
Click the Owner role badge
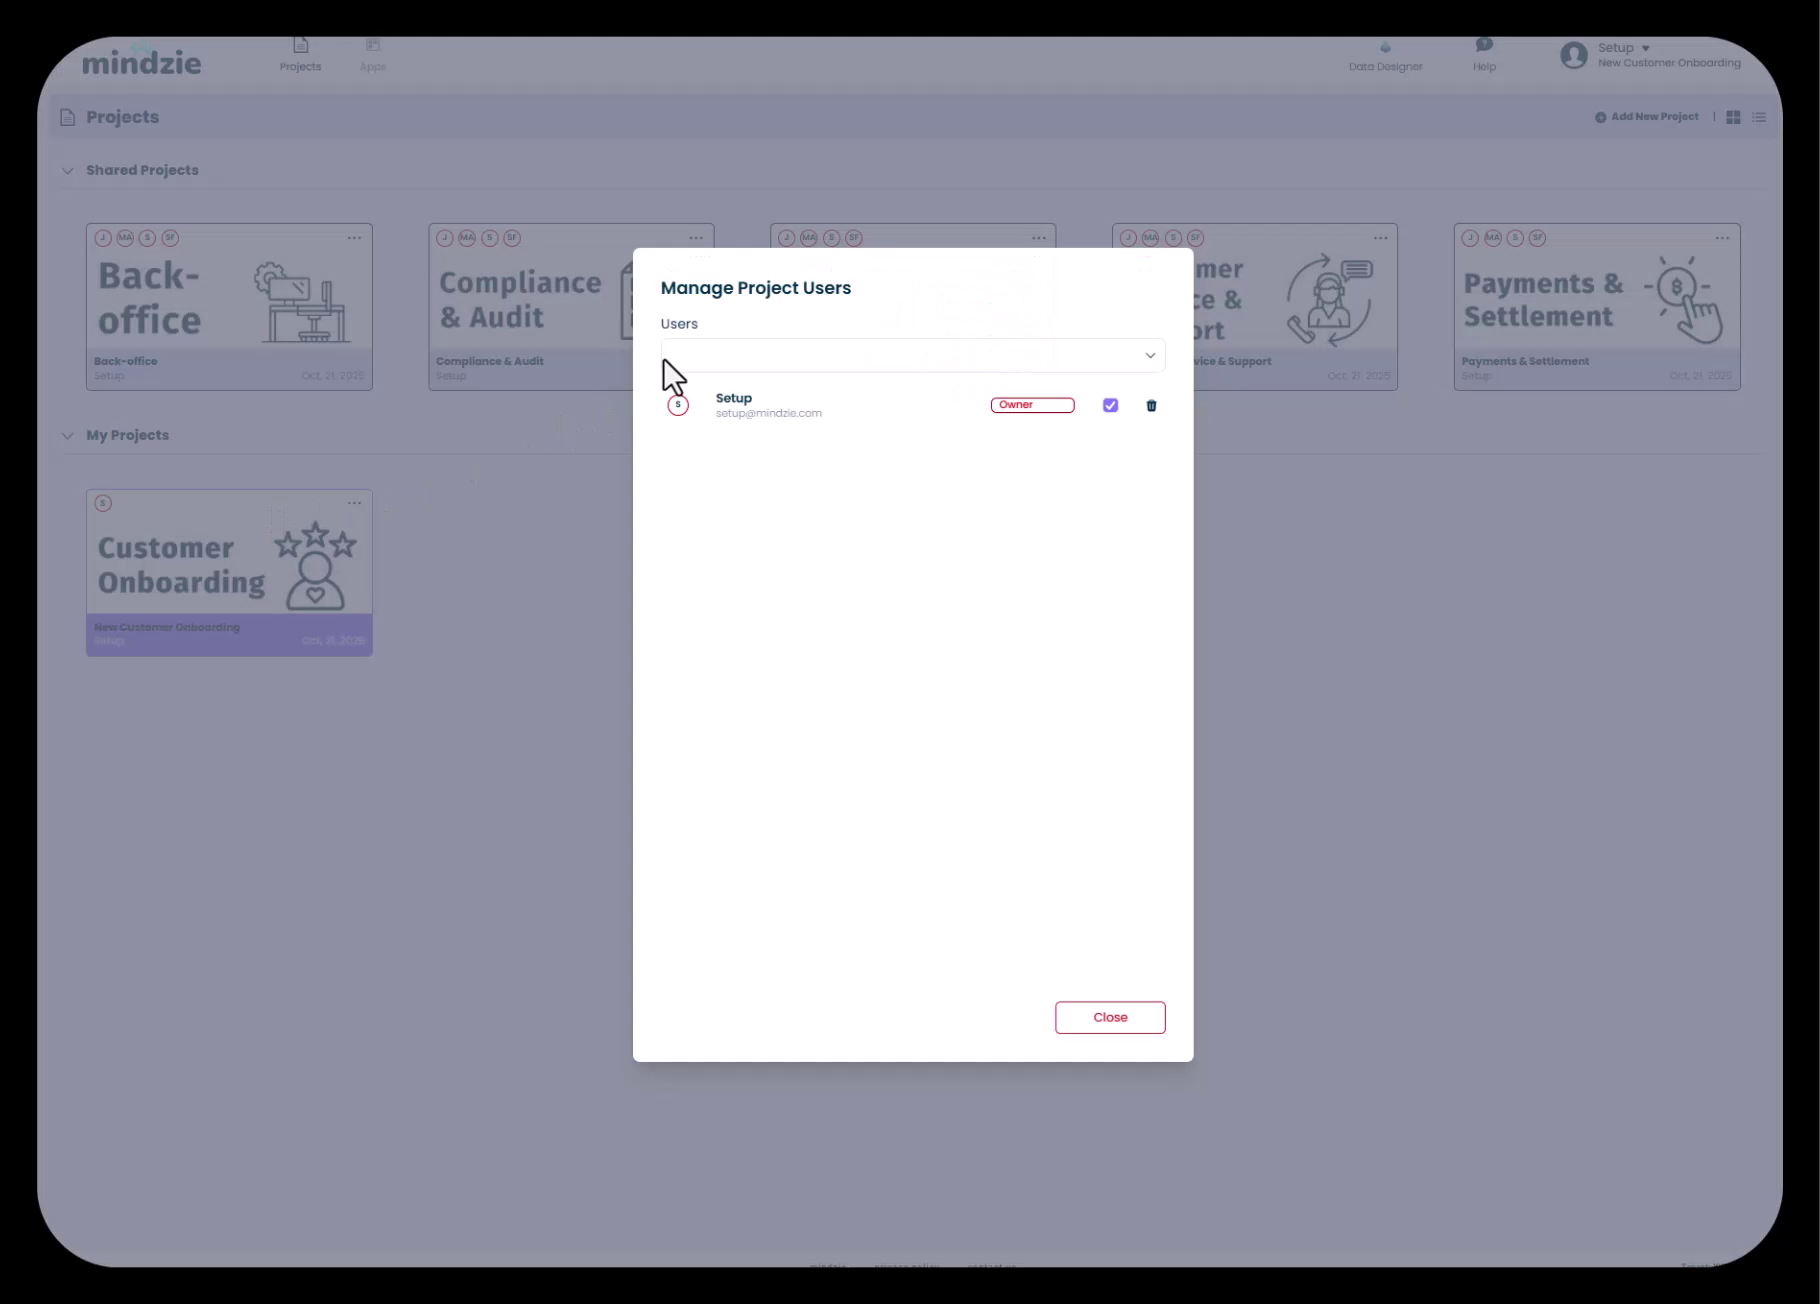point(1032,405)
